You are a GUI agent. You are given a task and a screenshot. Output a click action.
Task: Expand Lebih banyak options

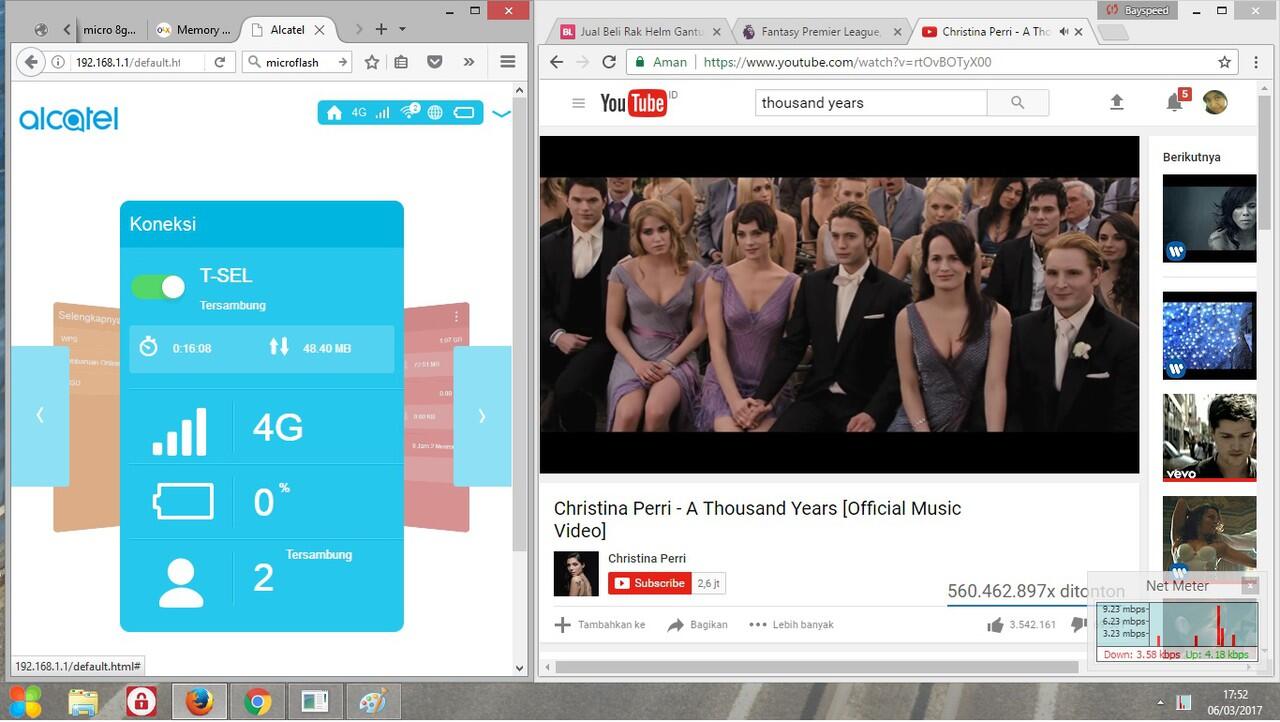tap(792, 625)
